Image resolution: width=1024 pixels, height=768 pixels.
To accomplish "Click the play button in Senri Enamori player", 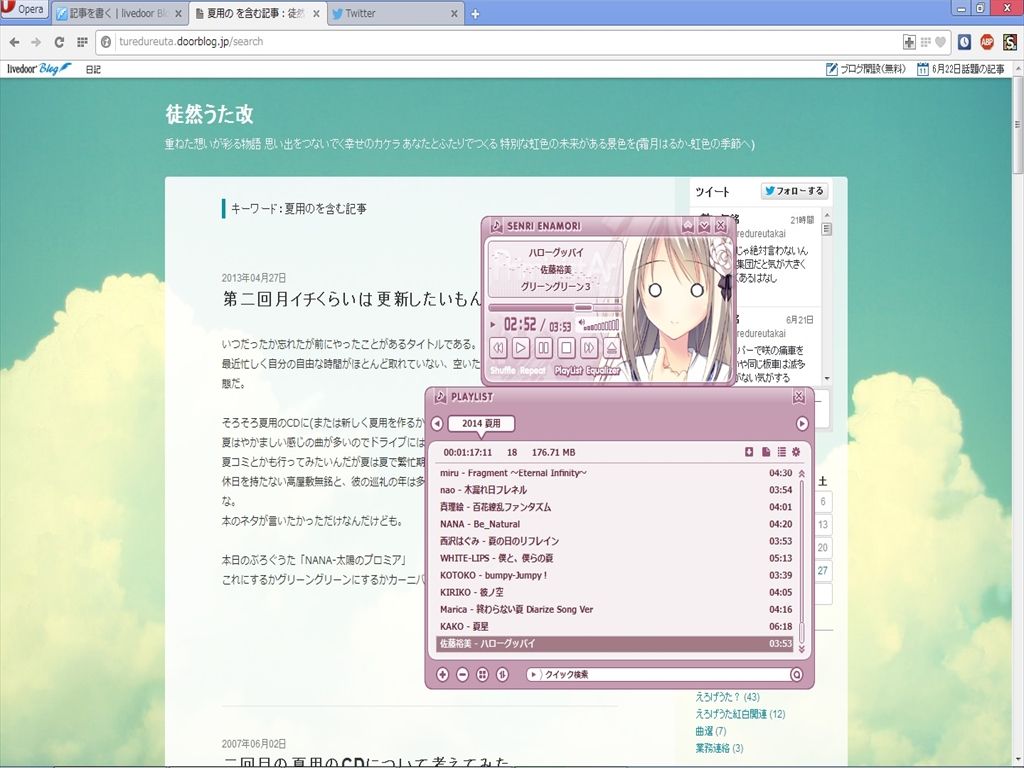I will [520, 347].
